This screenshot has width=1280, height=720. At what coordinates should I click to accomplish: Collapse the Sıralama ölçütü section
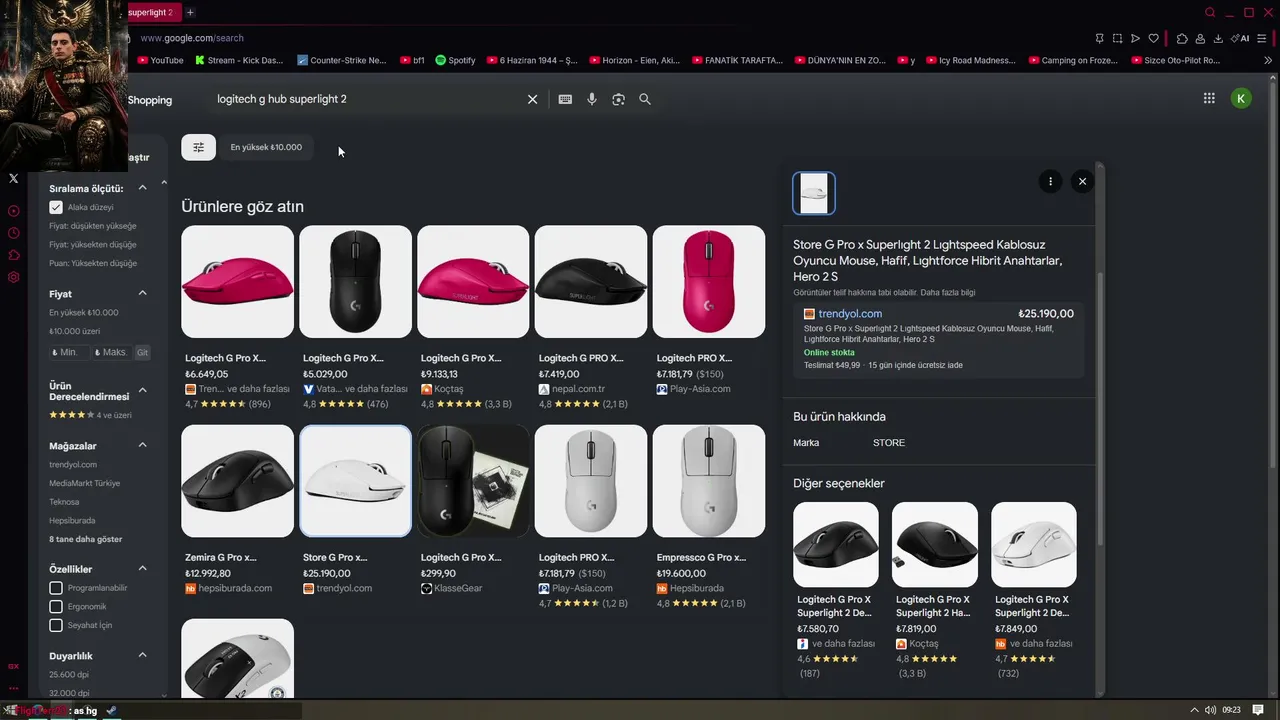[x=142, y=188]
